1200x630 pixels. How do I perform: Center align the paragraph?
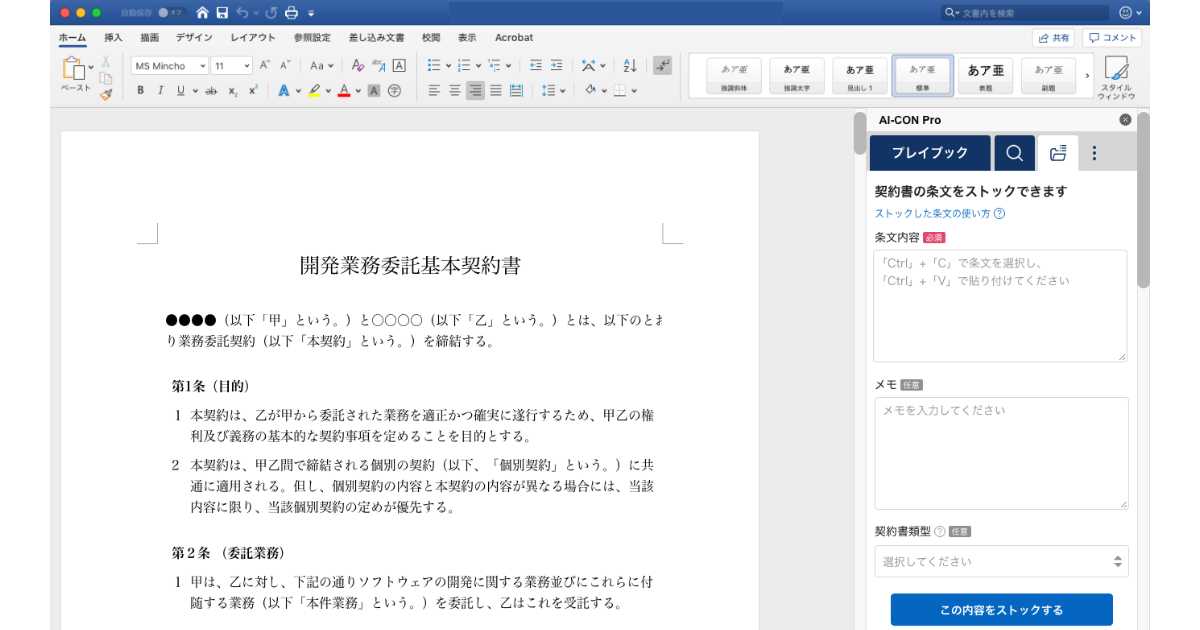tap(455, 90)
